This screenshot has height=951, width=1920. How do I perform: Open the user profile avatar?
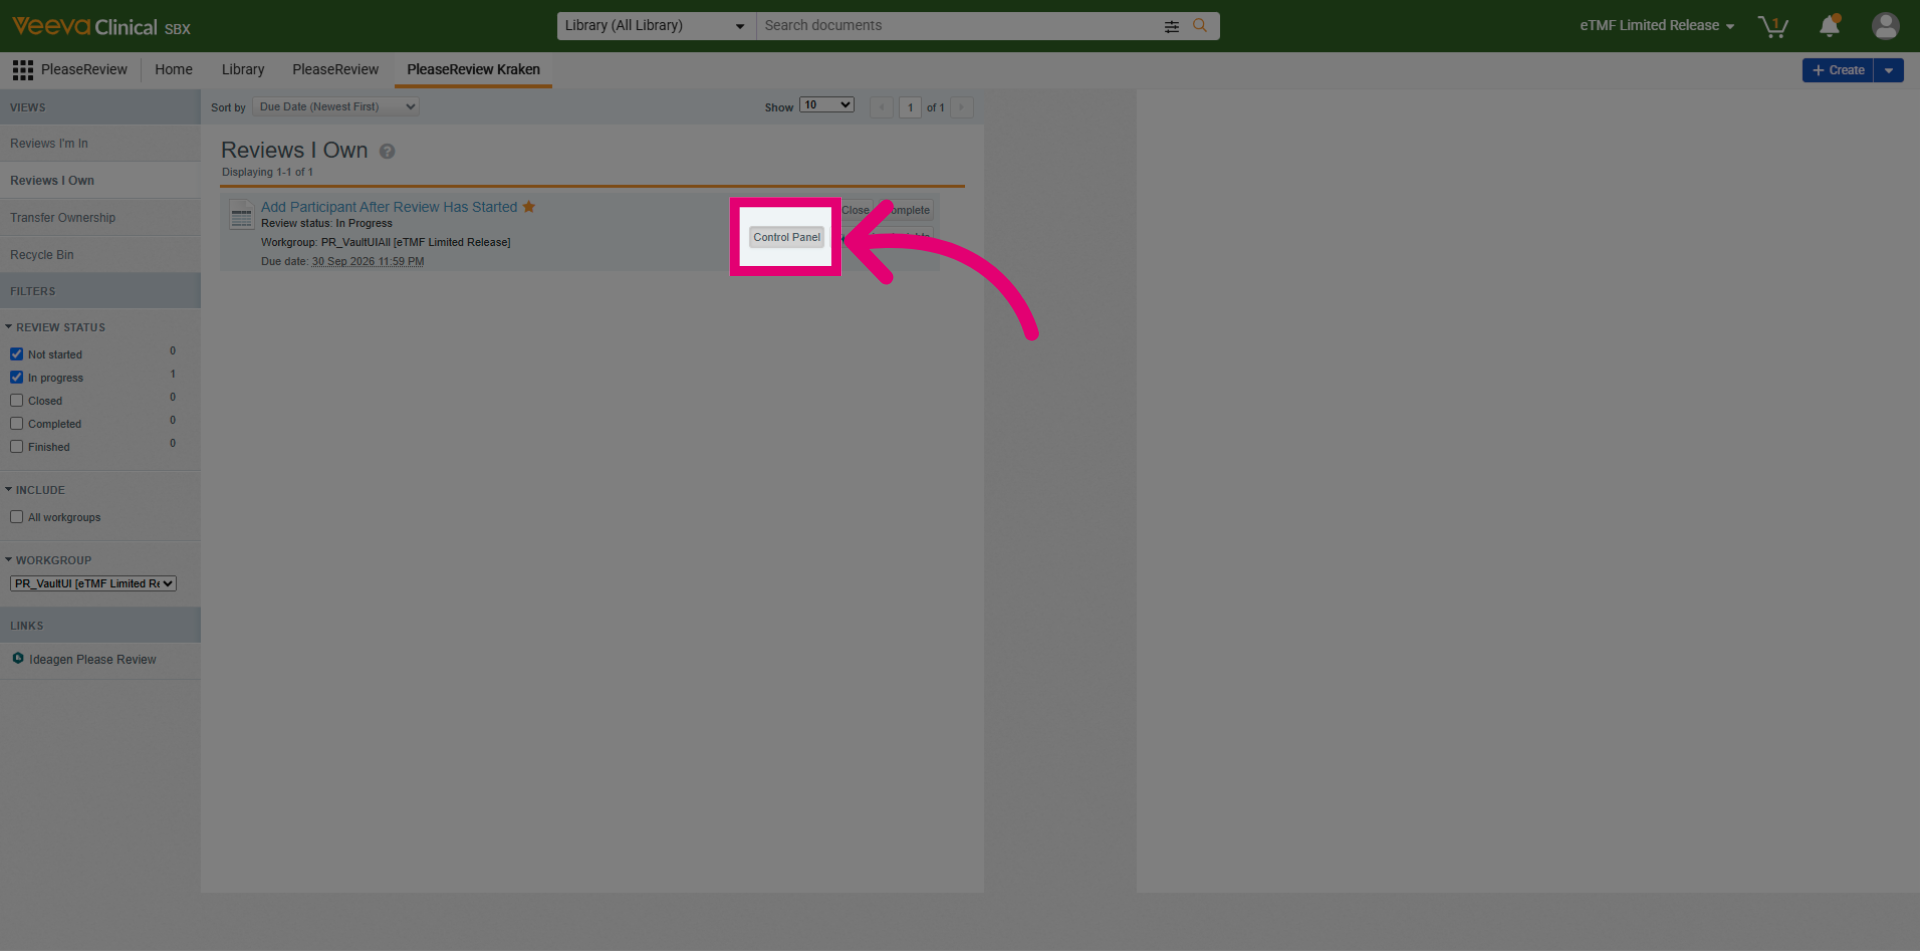1885,26
